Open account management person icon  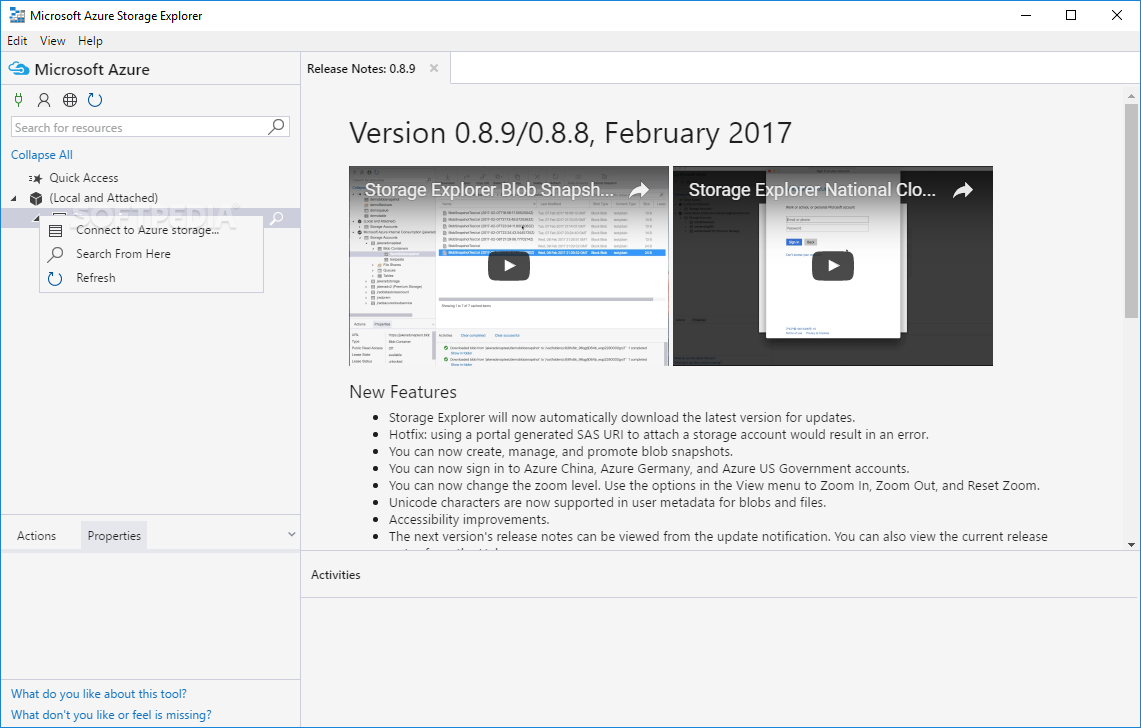coord(44,100)
